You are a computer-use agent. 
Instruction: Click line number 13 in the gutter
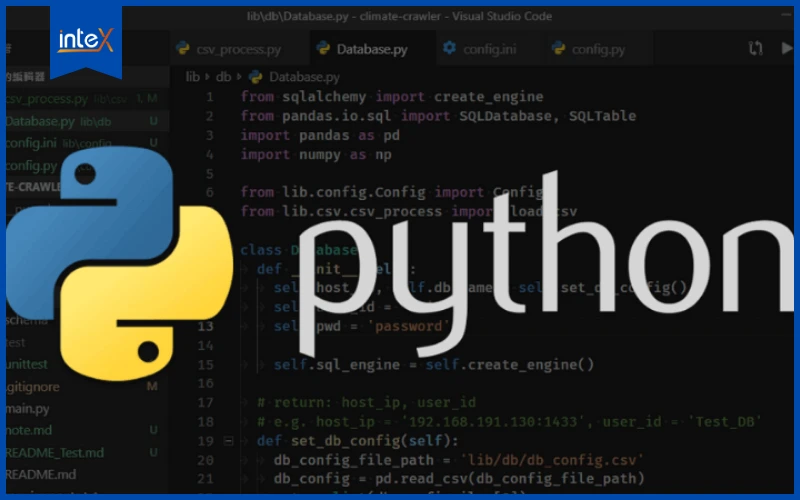click(206, 326)
